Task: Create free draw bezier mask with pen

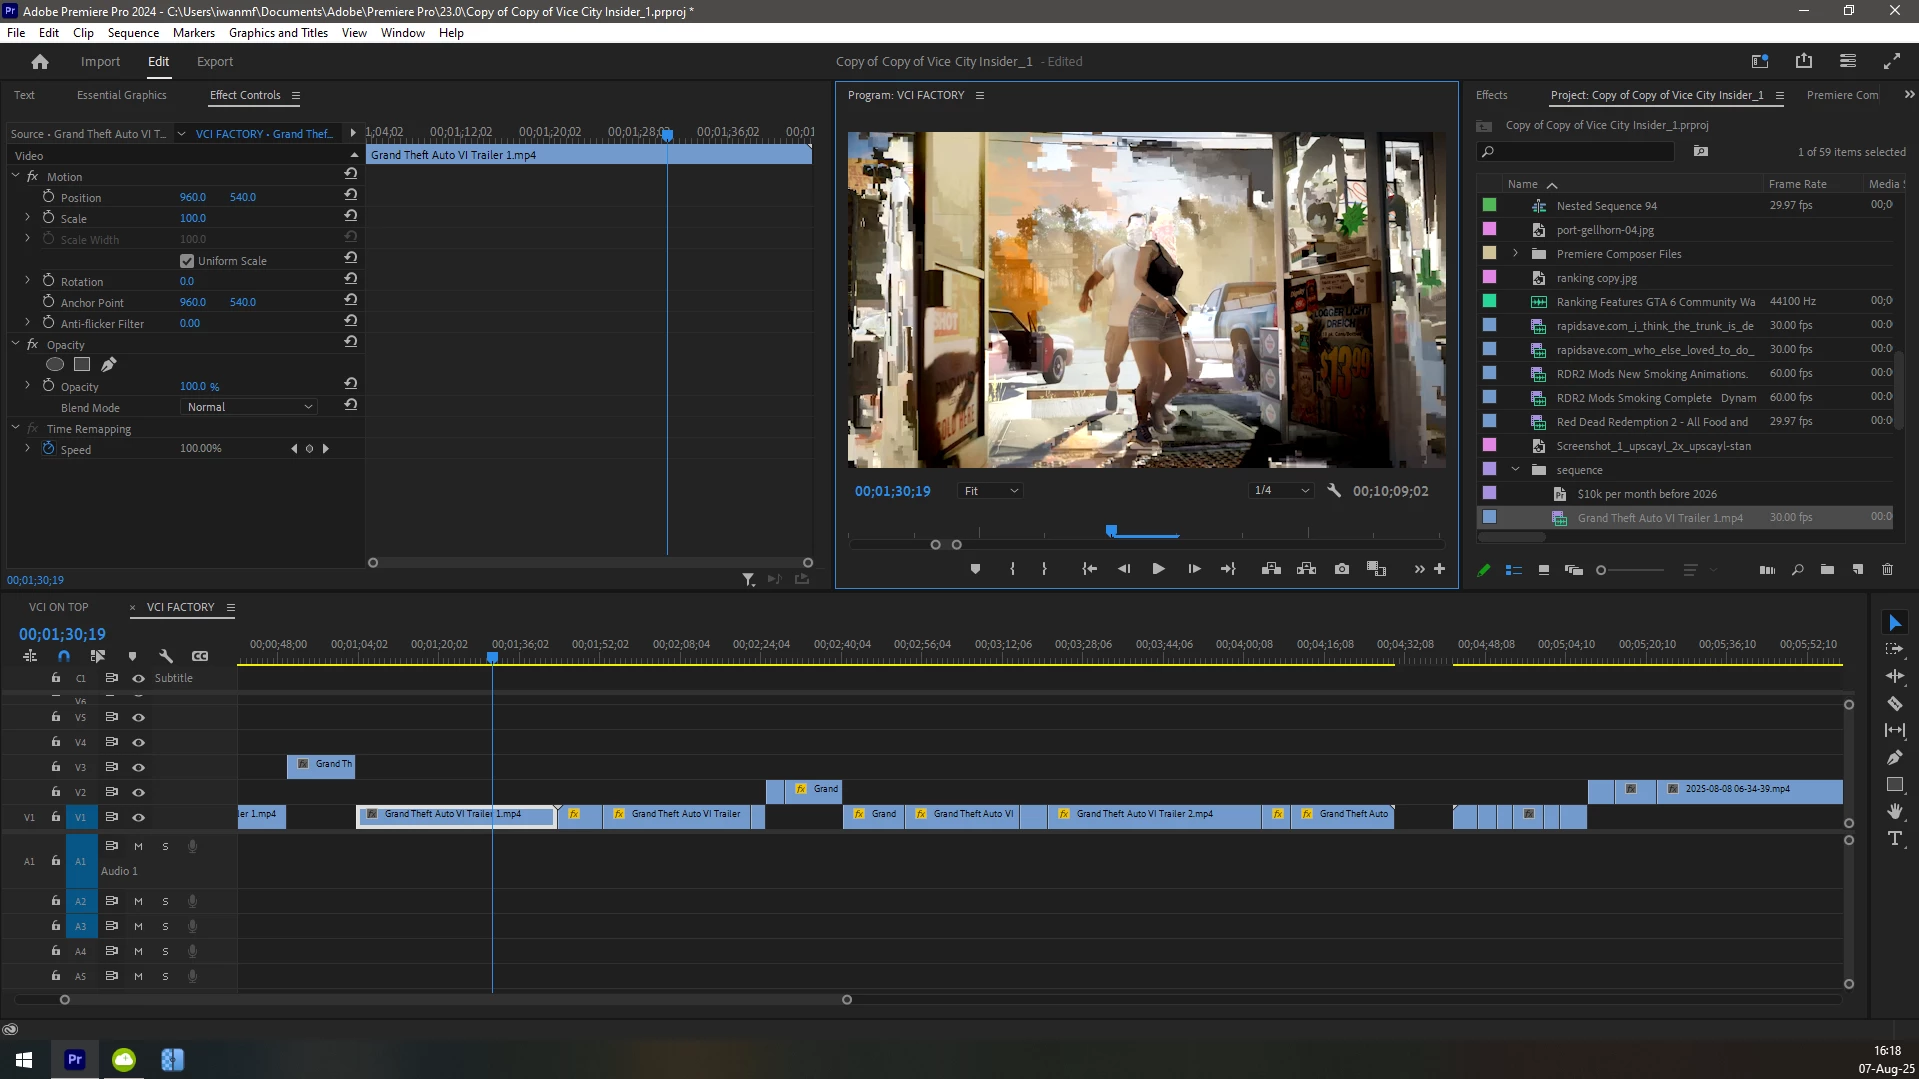Action: 109,365
